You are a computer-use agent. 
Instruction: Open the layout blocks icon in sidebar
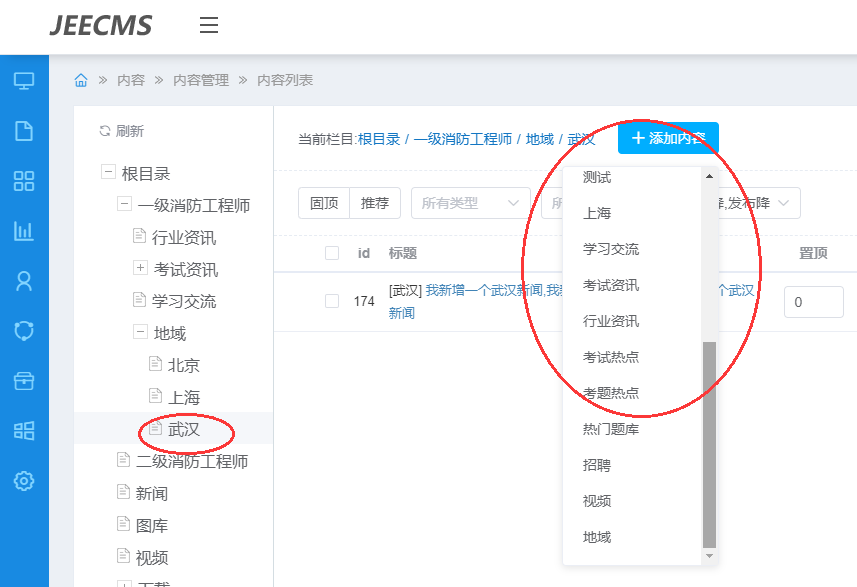pos(24,431)
